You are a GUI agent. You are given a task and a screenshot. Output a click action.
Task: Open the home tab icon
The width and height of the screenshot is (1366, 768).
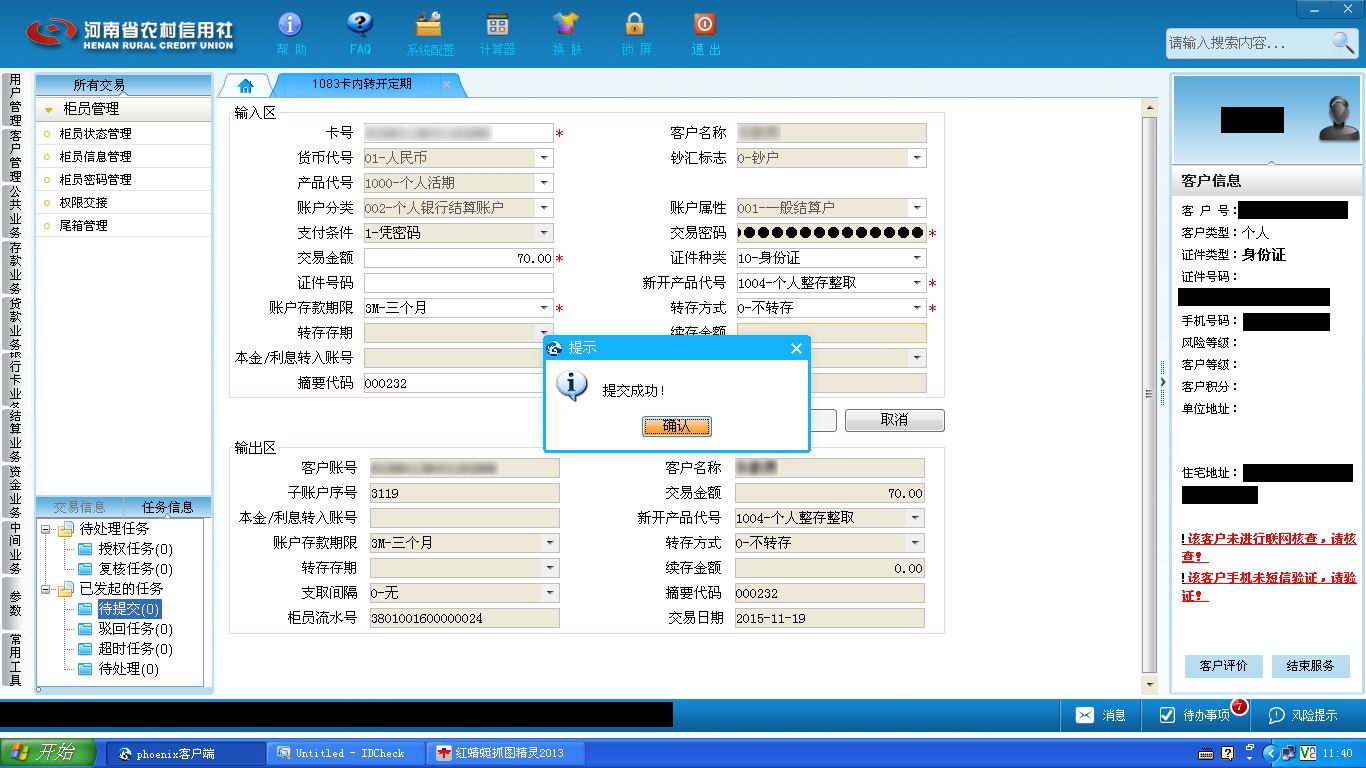[x=245, y=86]
